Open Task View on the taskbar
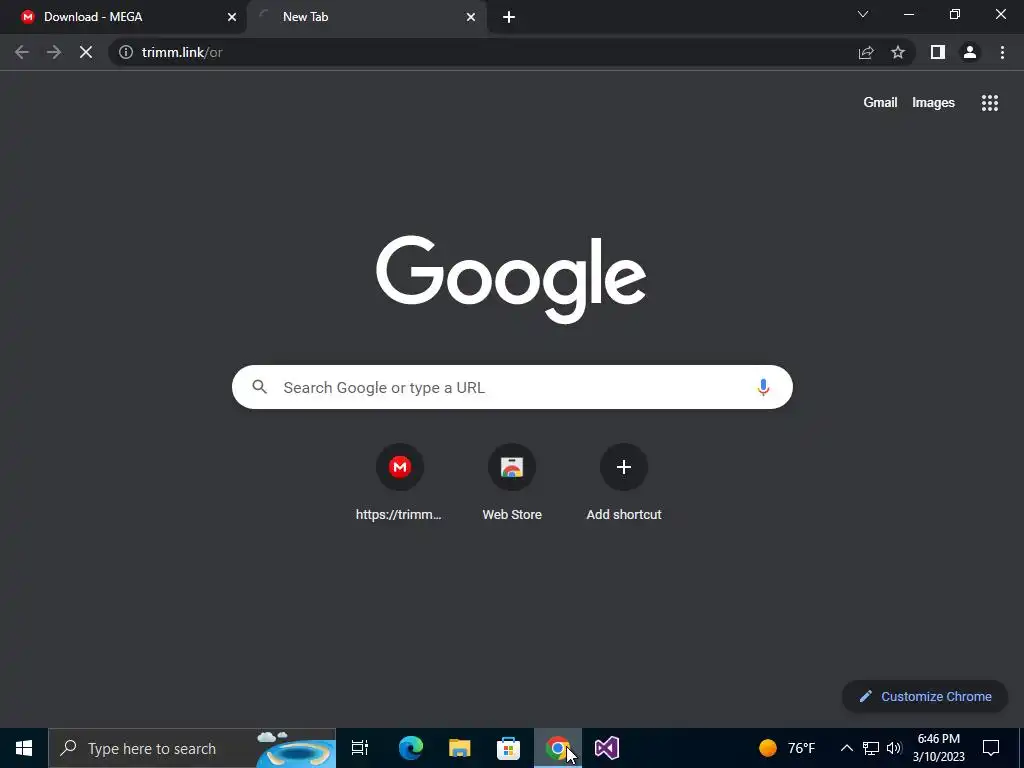1024x768 pixels. point(360,748)
